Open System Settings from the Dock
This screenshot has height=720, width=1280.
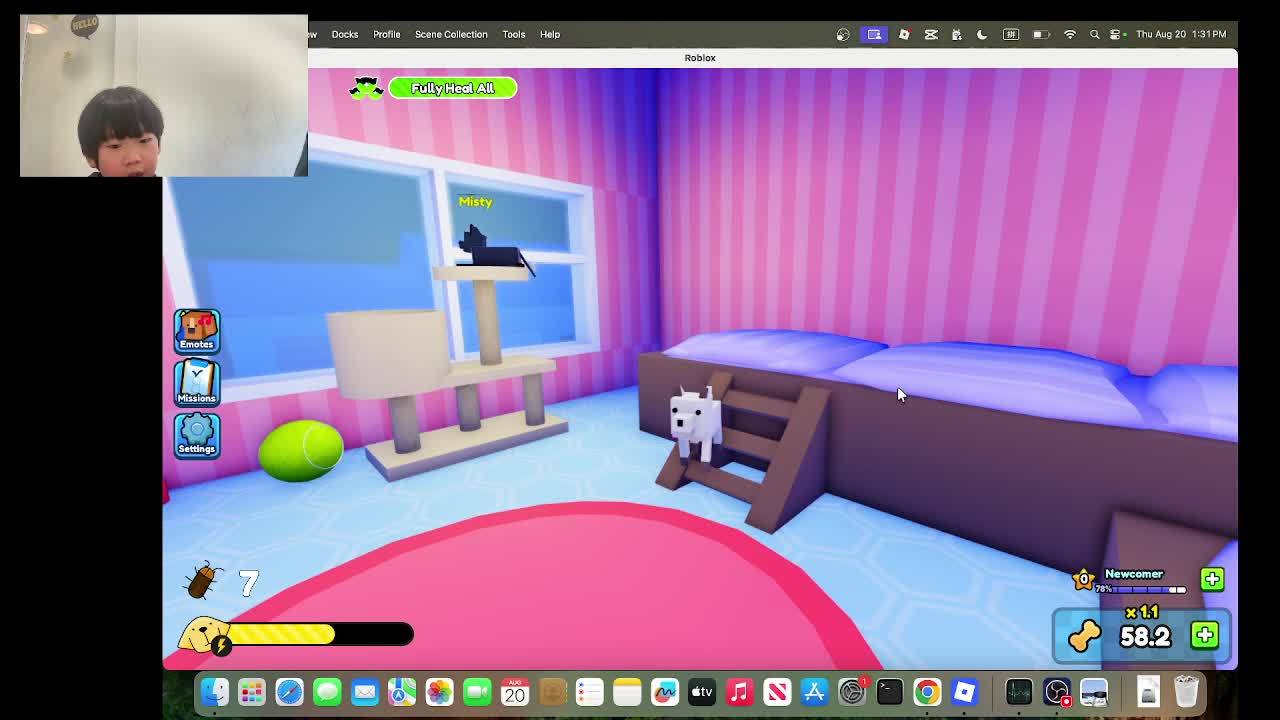[852, 692]
